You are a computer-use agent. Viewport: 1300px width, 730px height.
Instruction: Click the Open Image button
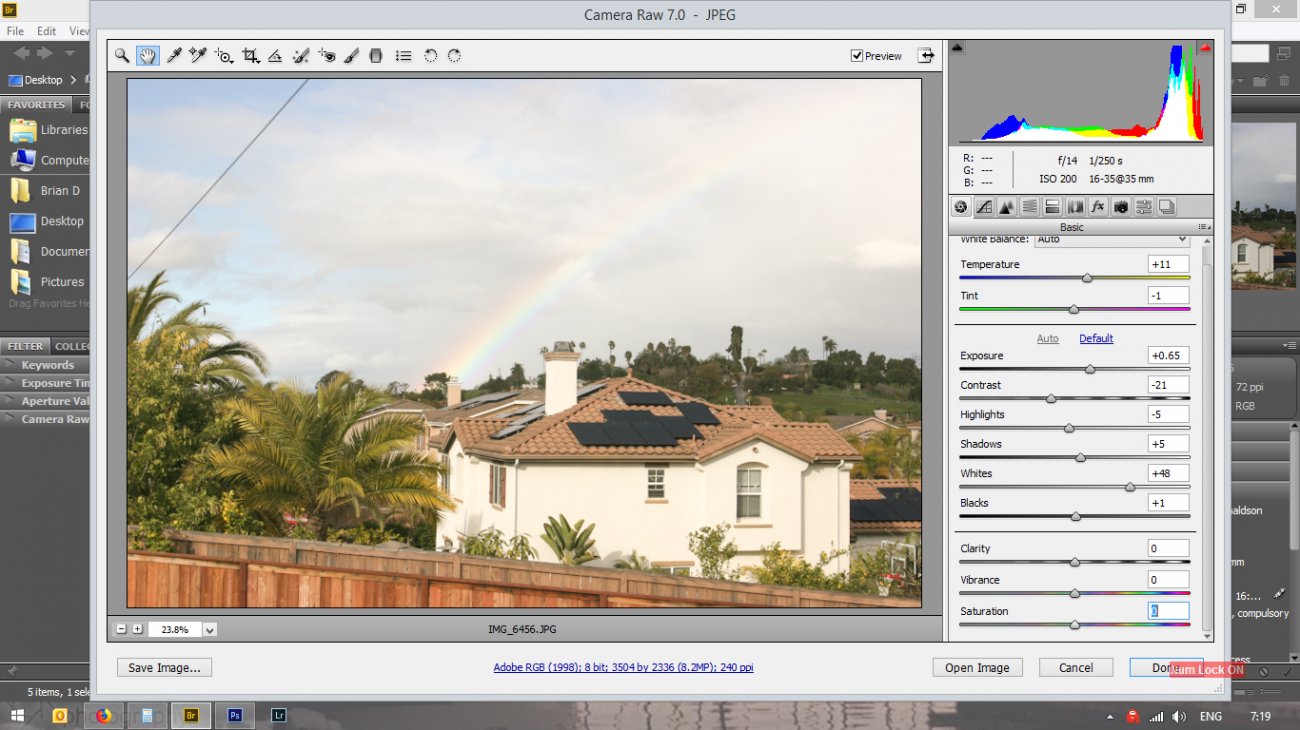click(977, 667)
